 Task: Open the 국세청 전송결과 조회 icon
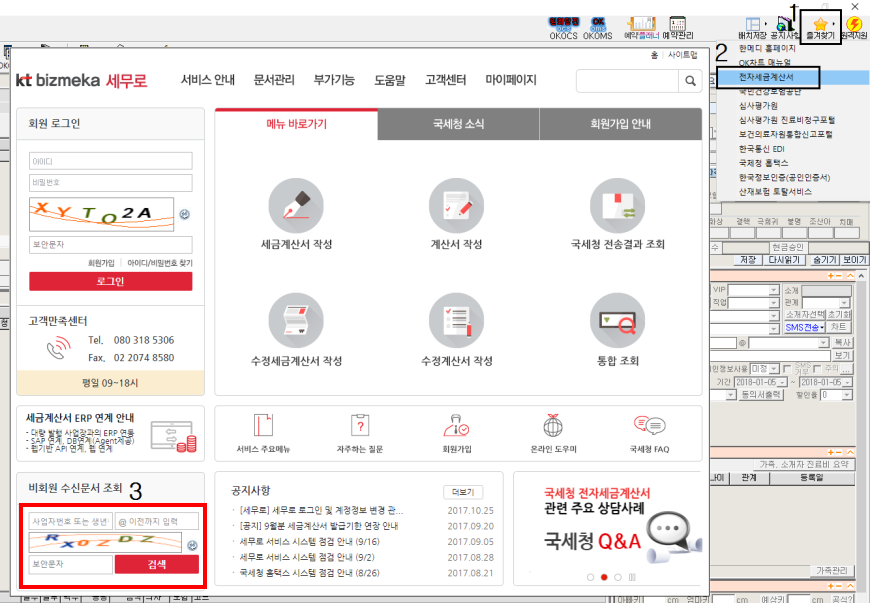pos(618,206)
